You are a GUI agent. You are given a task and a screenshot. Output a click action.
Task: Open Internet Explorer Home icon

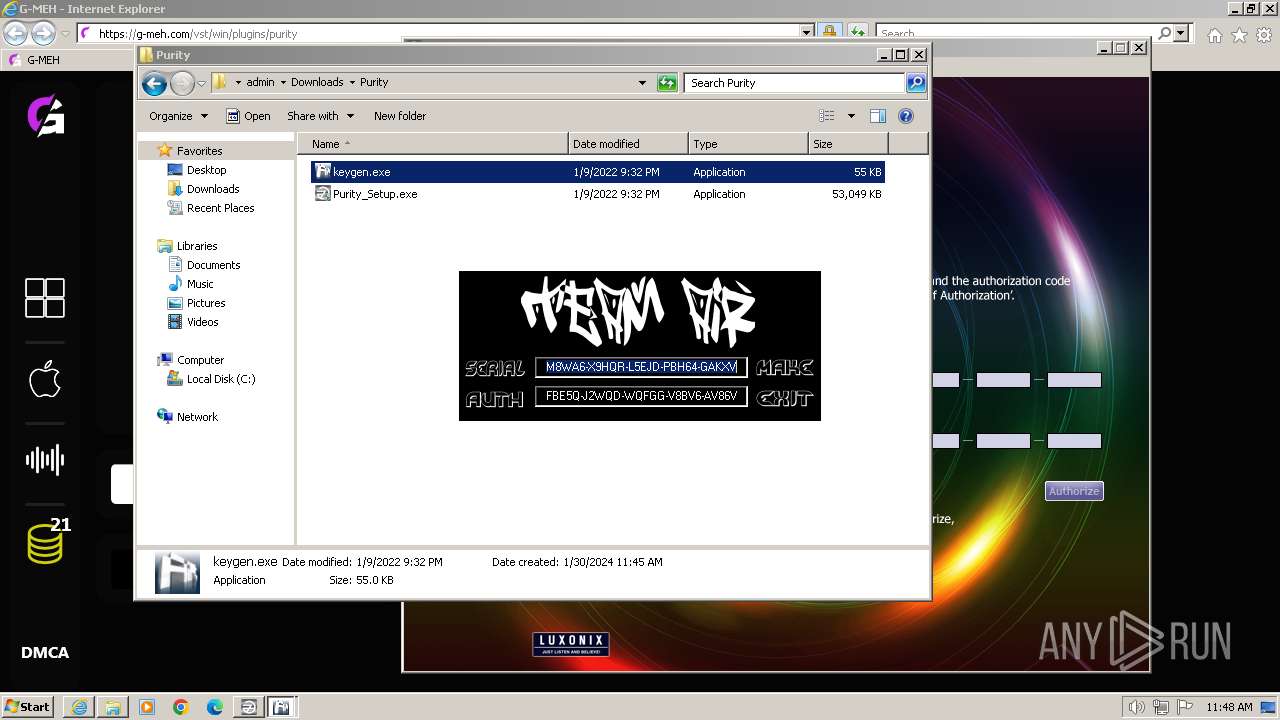1214,35
